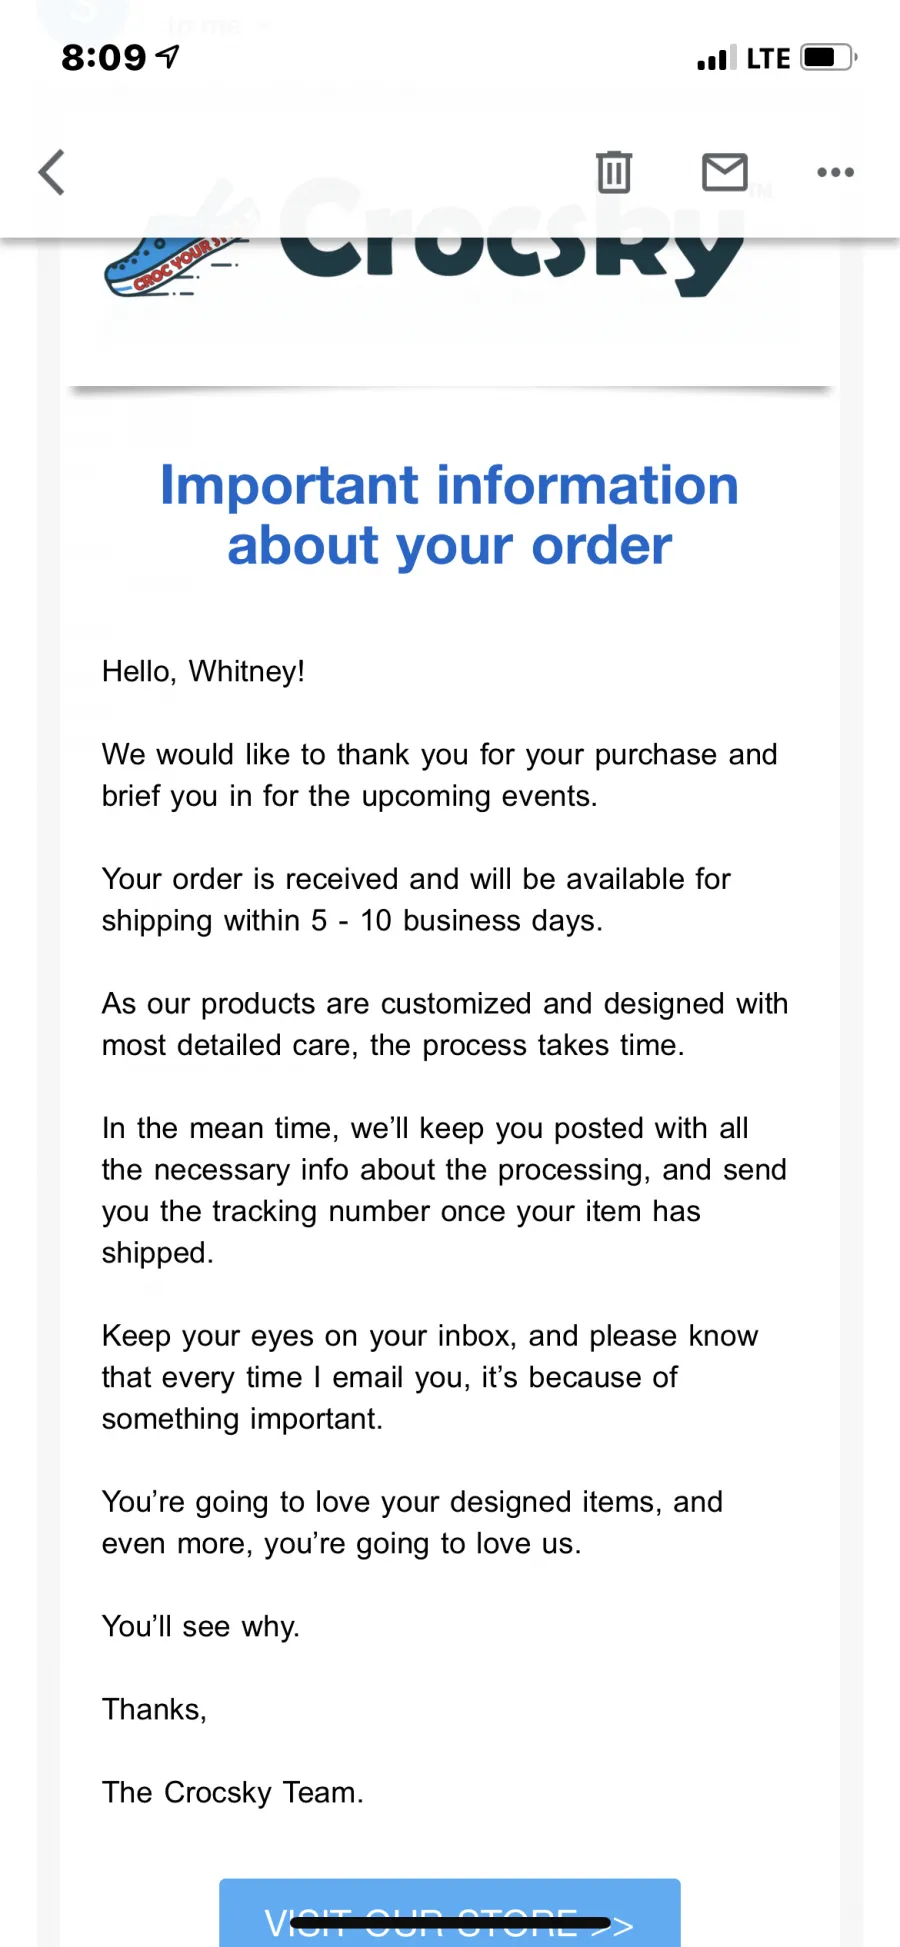
Task: Mark email unread via envelope icon
Action: (x=725, y=172)
